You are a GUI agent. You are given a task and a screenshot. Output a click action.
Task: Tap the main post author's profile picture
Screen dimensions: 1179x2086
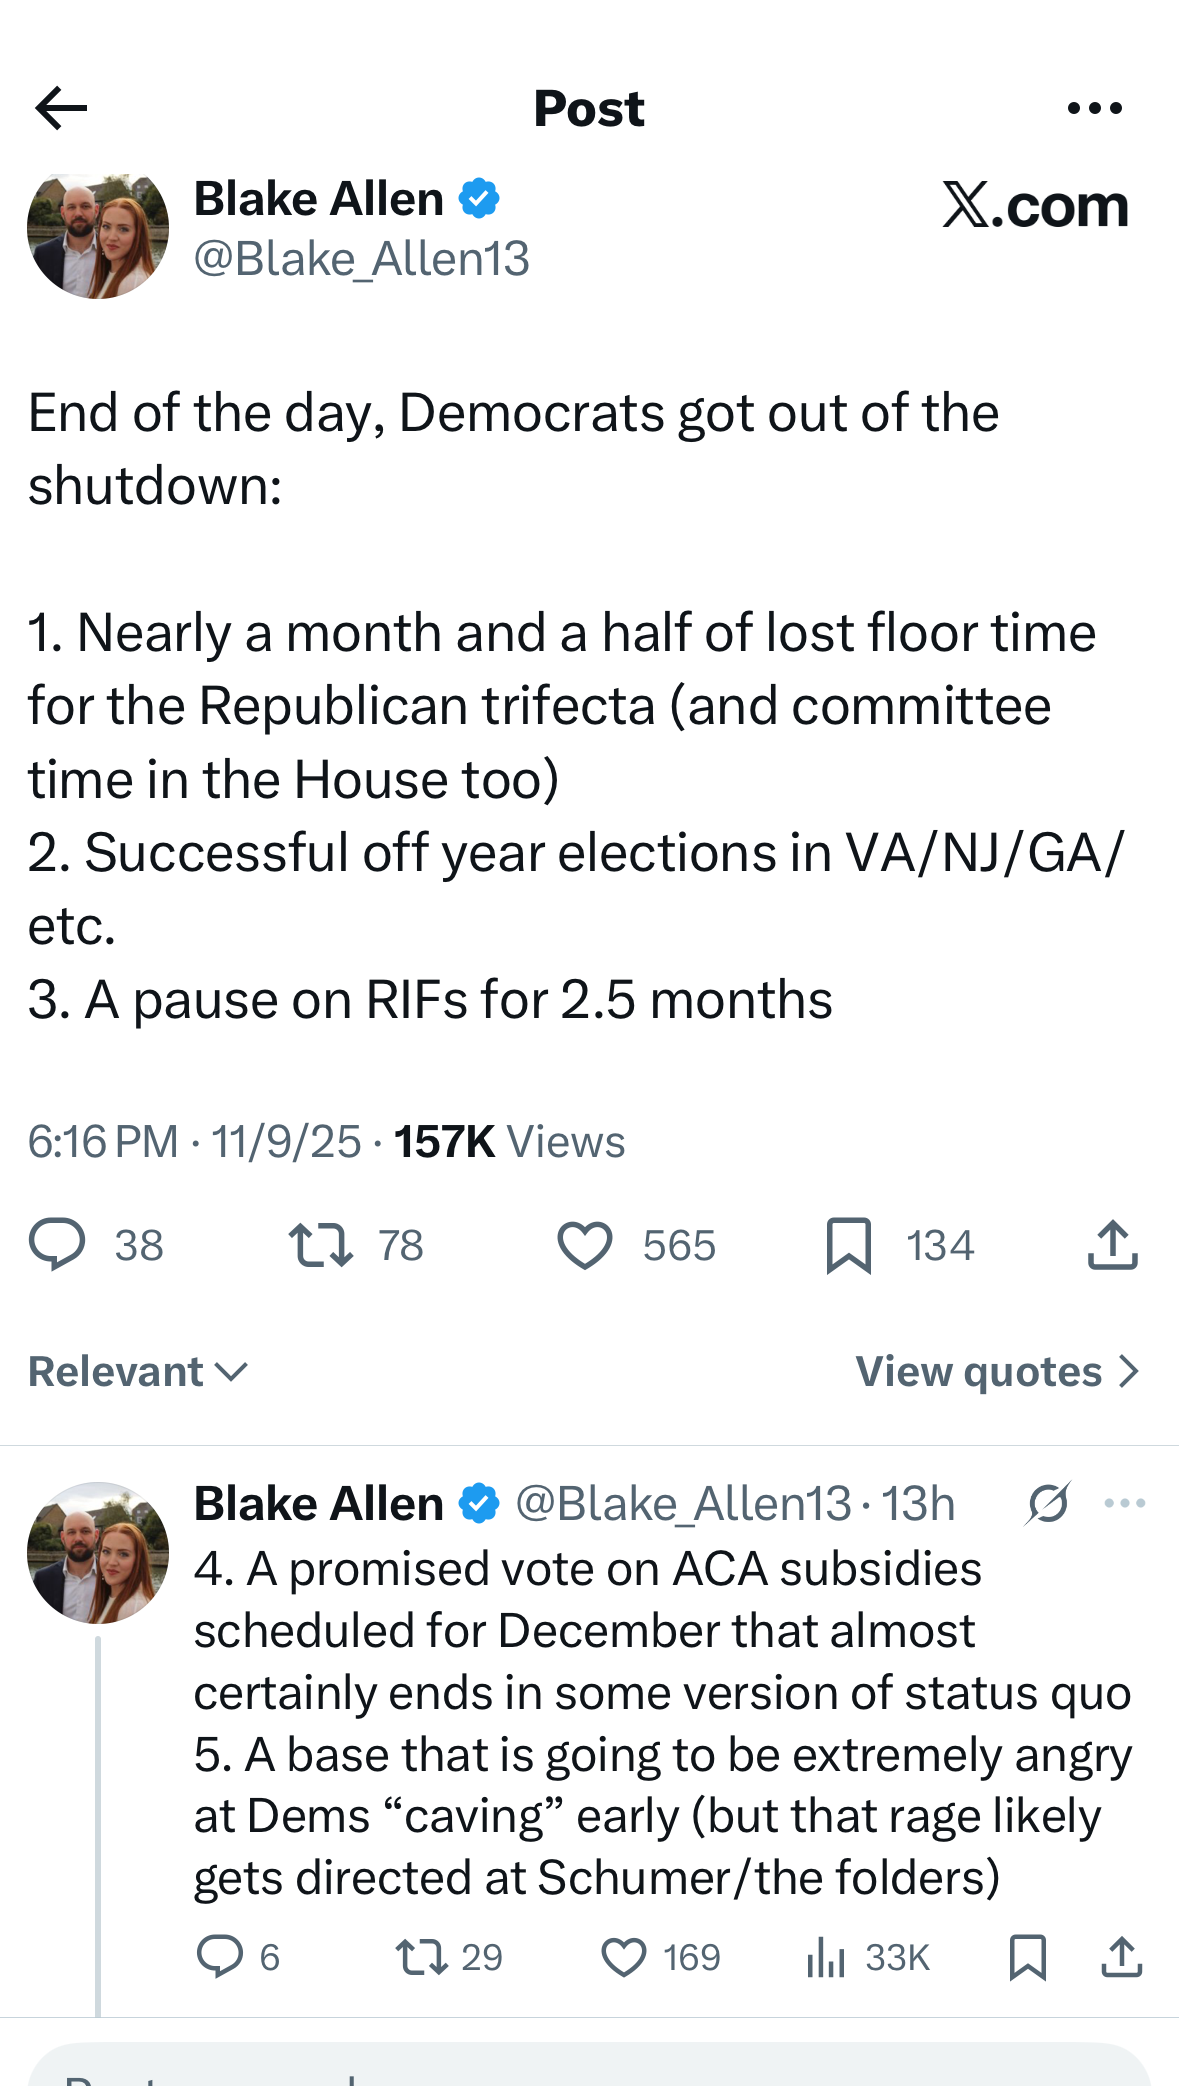click(98, 235)
